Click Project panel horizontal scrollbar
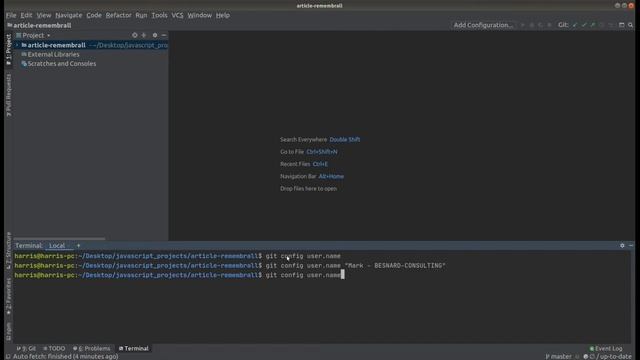Image resolution: width=640 pixels, height=360 pixels. pyautogui.click(x=59, y=238)
